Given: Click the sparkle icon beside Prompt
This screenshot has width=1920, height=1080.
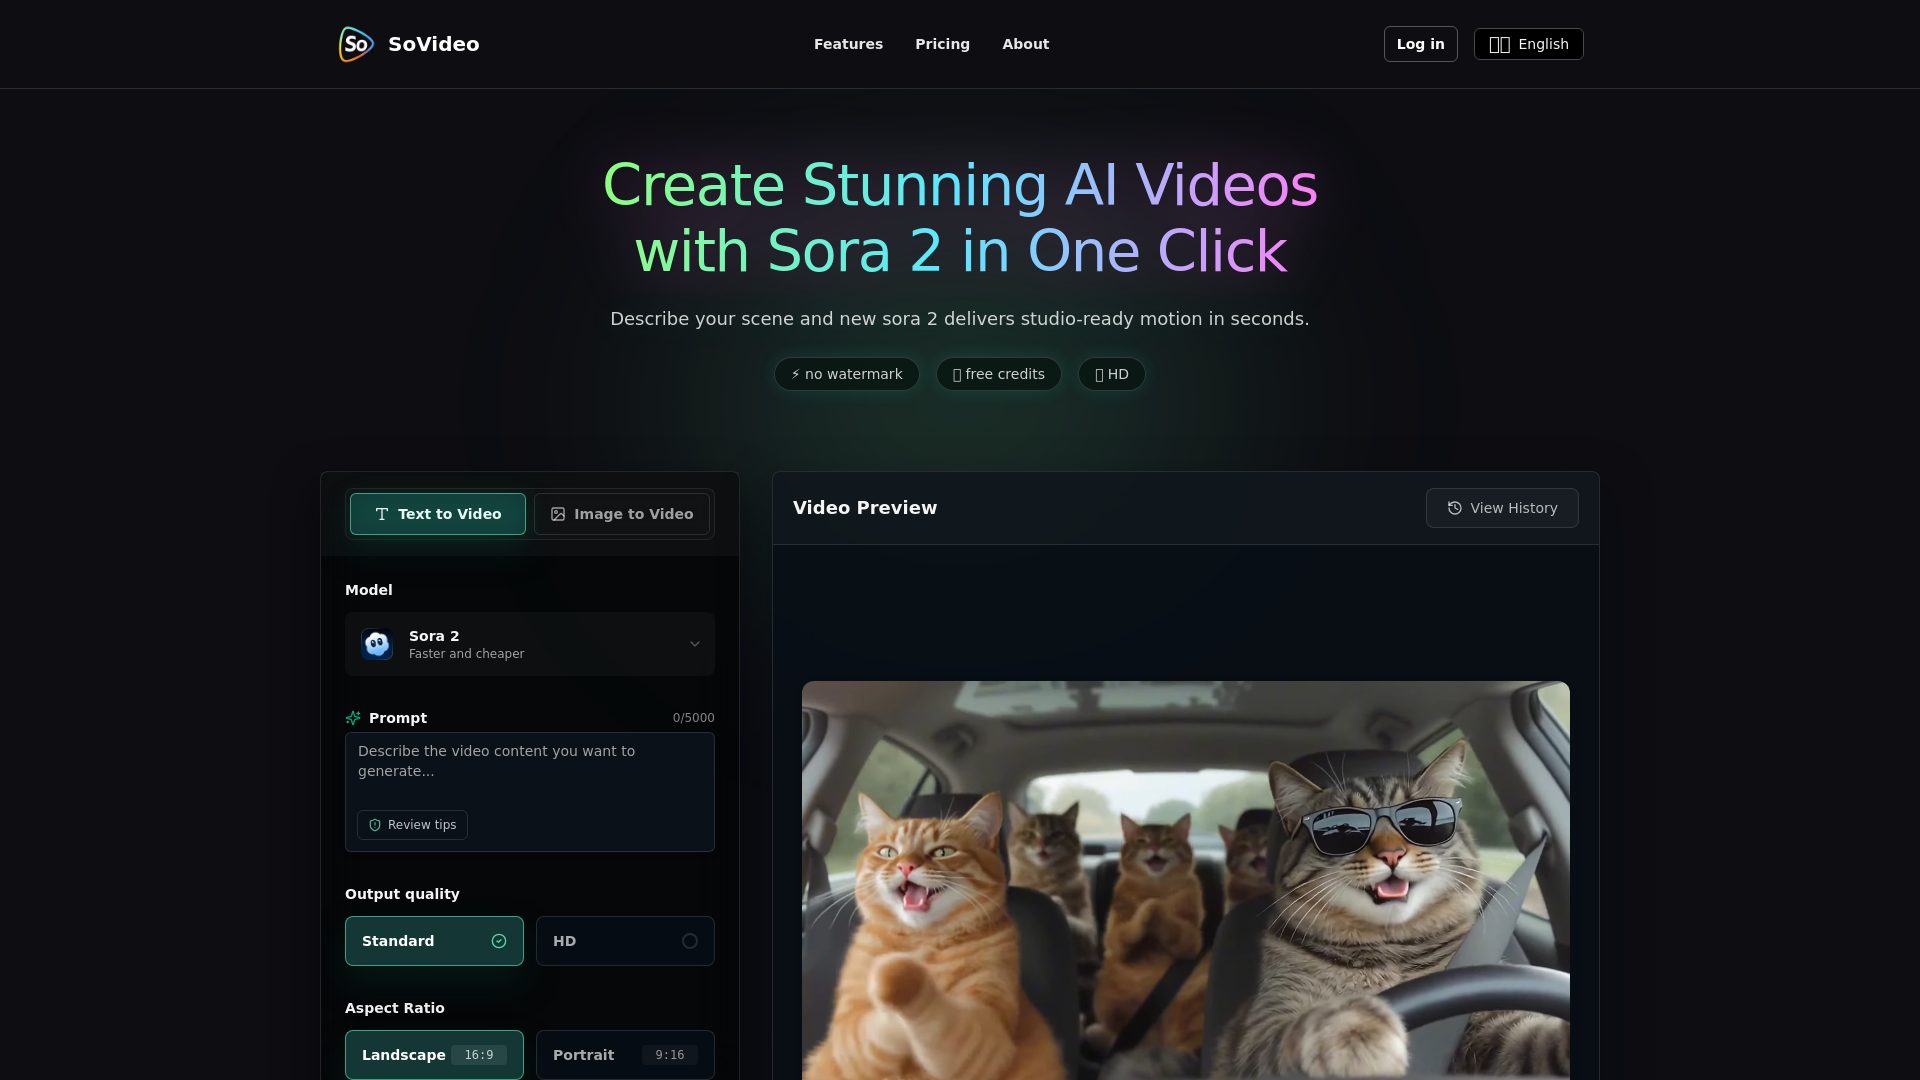Looking at the screenshot, I should 353,718.
